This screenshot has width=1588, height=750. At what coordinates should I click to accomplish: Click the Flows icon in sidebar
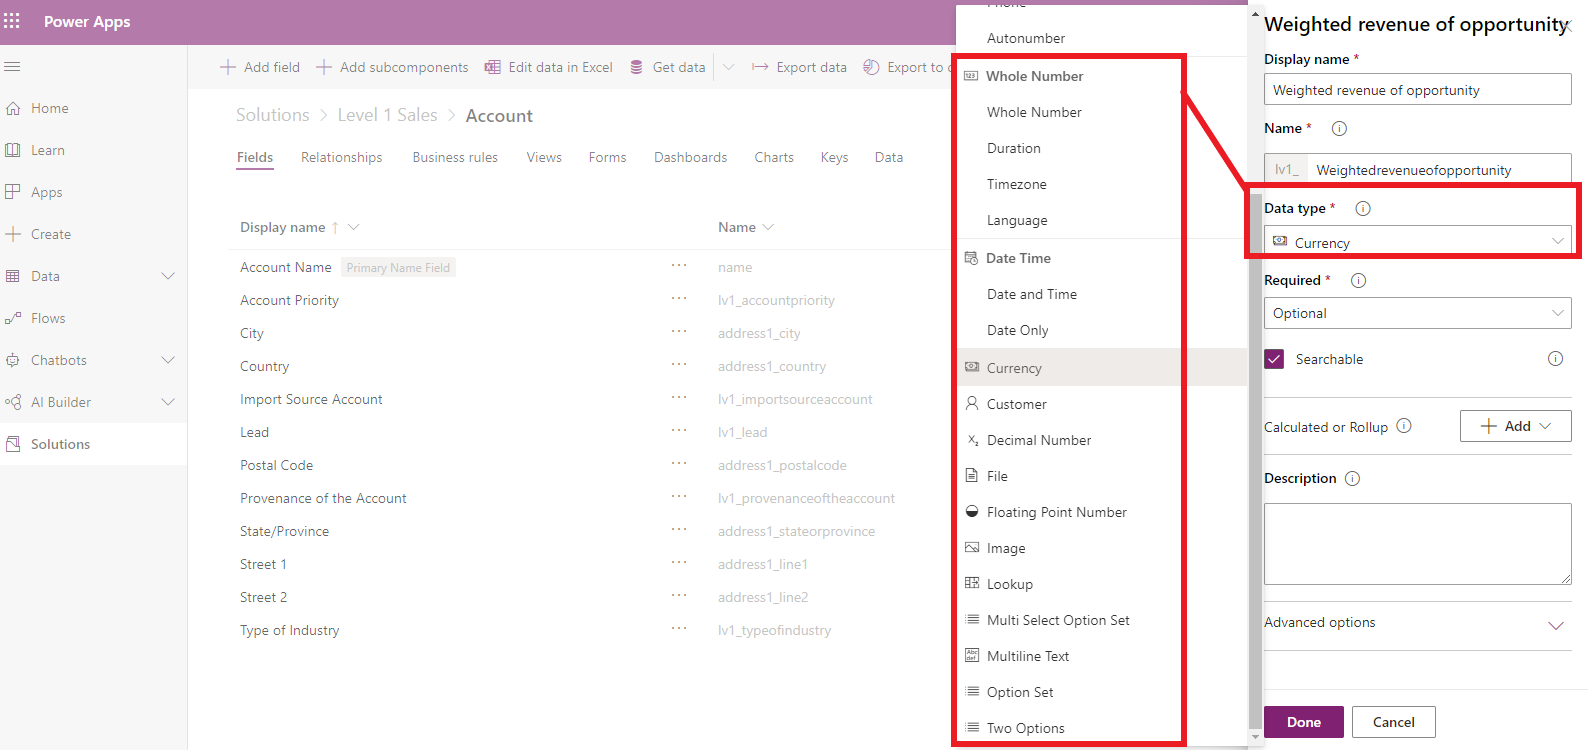click(13, 318)
